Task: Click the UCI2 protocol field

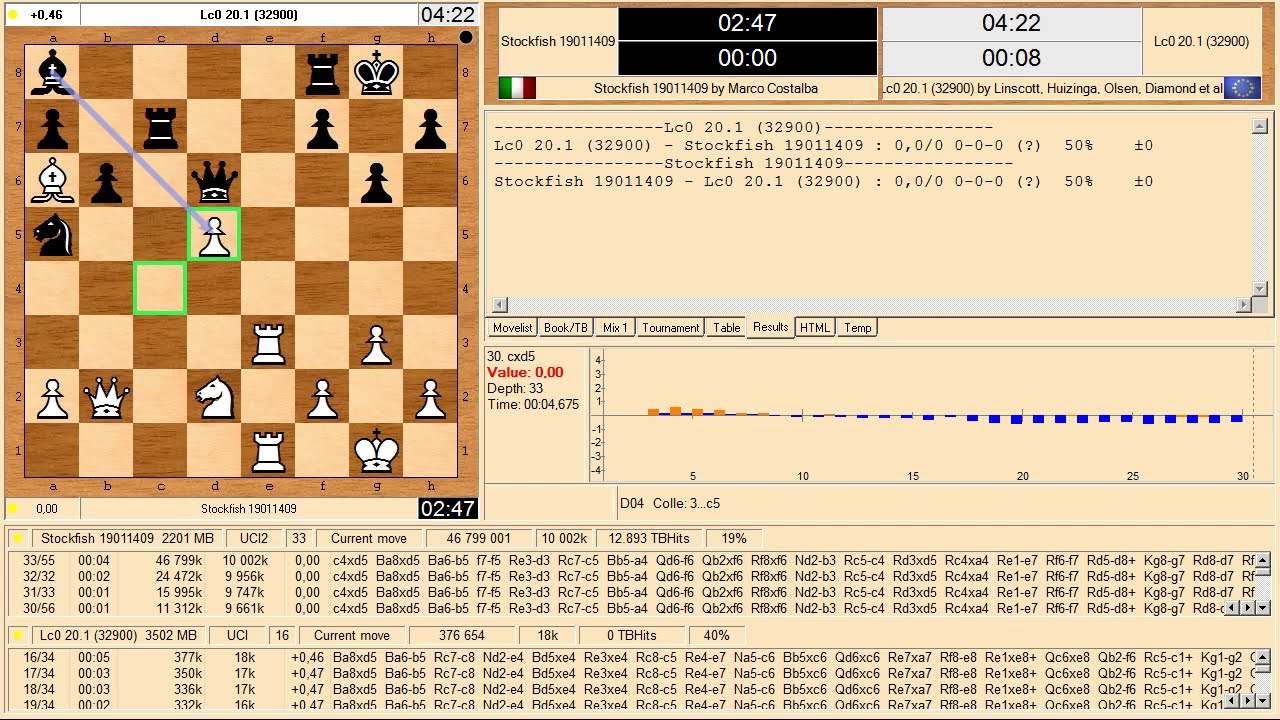Action: (254, 538)
